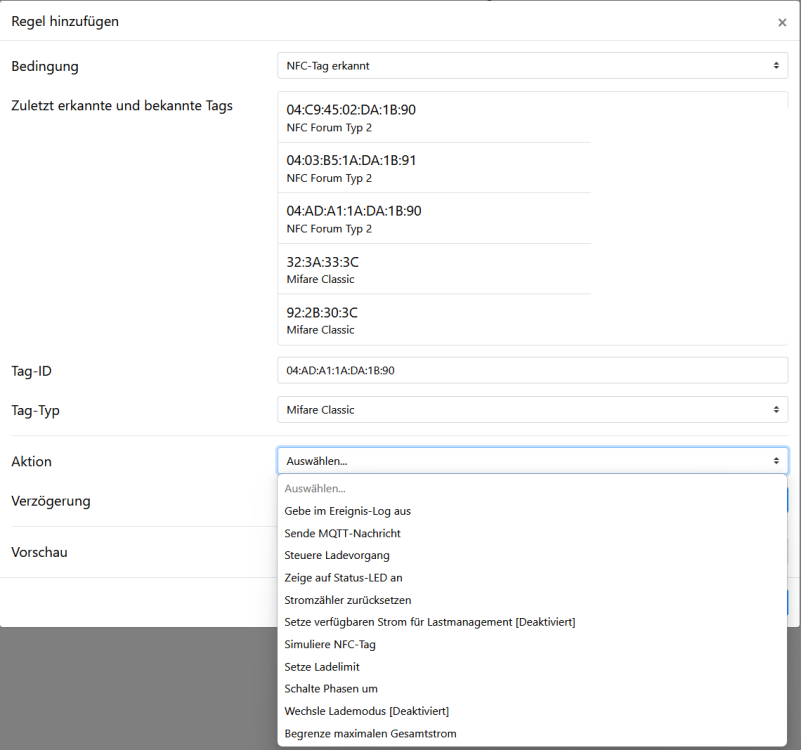Select 'Stromzähler zurücksetzen' action

pyautogui.click(x=347, y=600)
